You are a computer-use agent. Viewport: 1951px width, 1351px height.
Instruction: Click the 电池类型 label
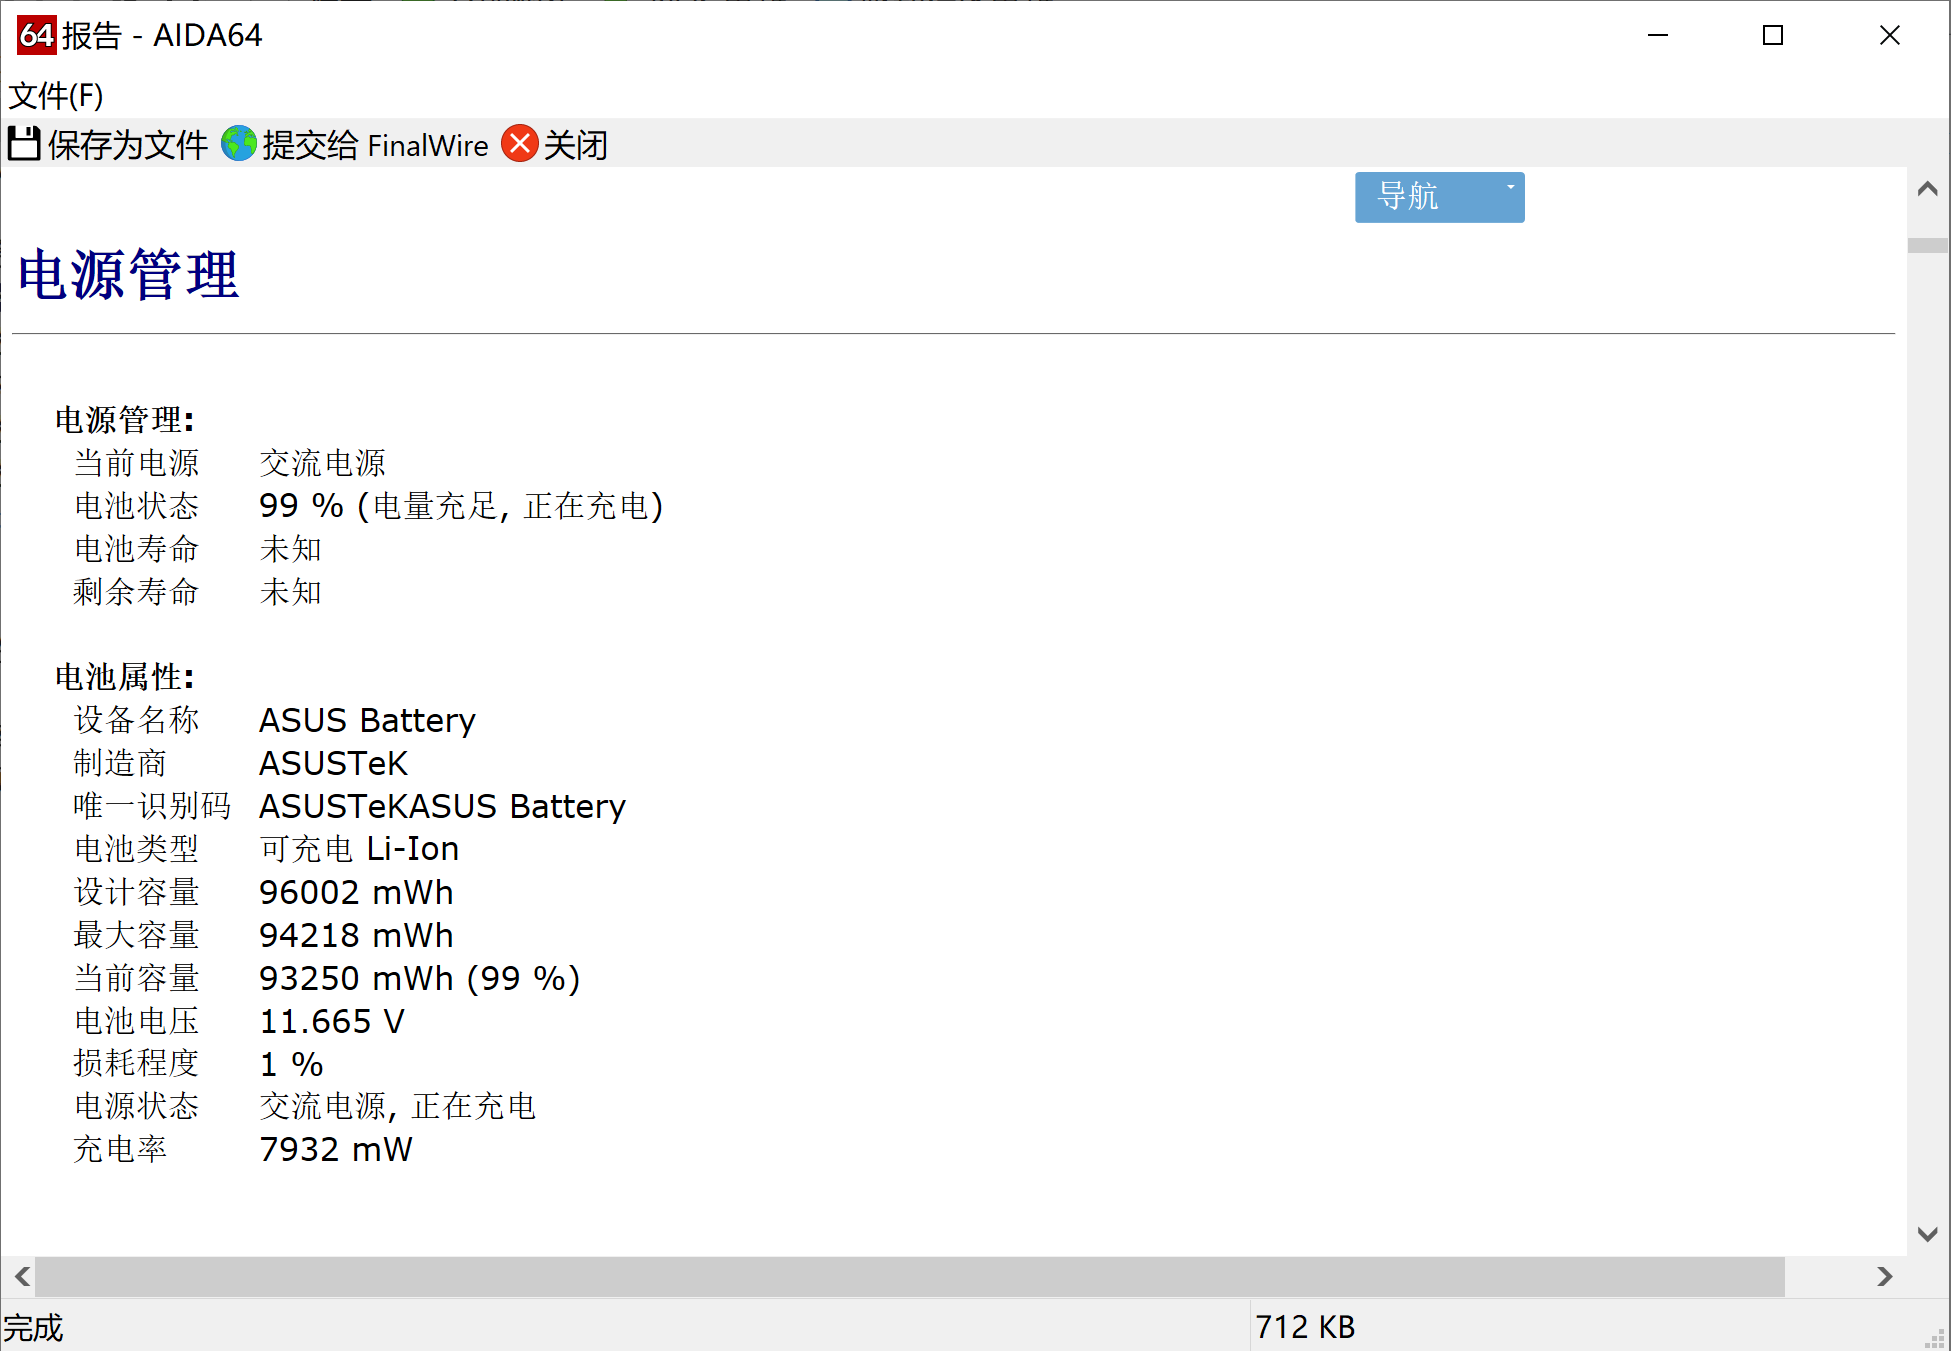(x=137, y=849)
